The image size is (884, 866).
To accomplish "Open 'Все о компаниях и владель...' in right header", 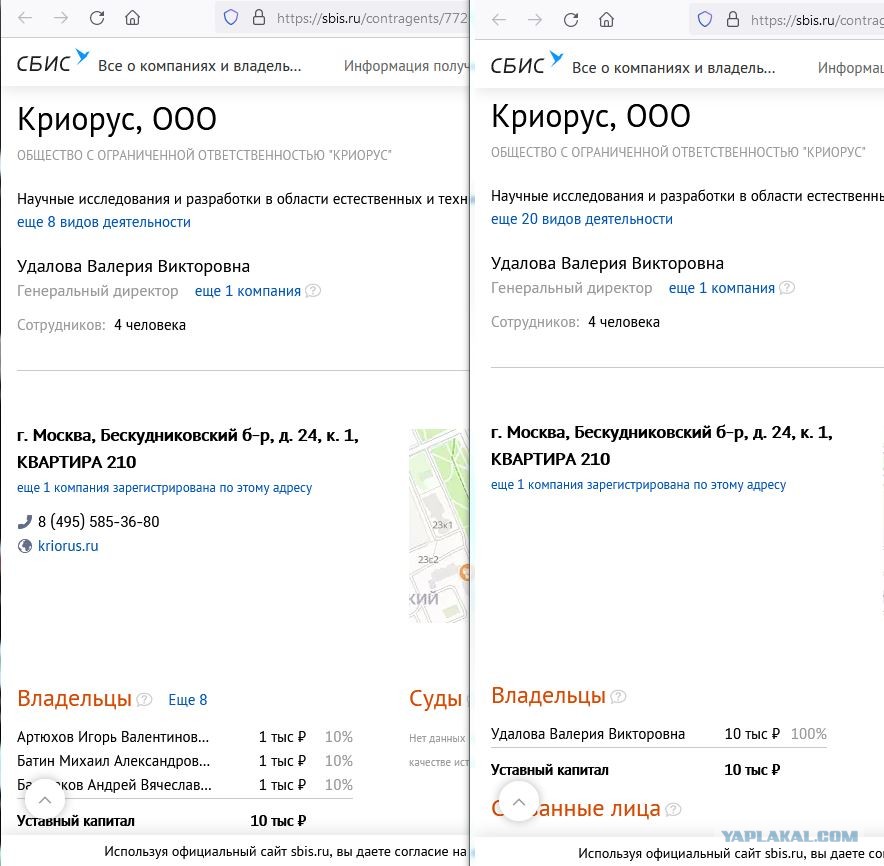I will pos(674,68).
